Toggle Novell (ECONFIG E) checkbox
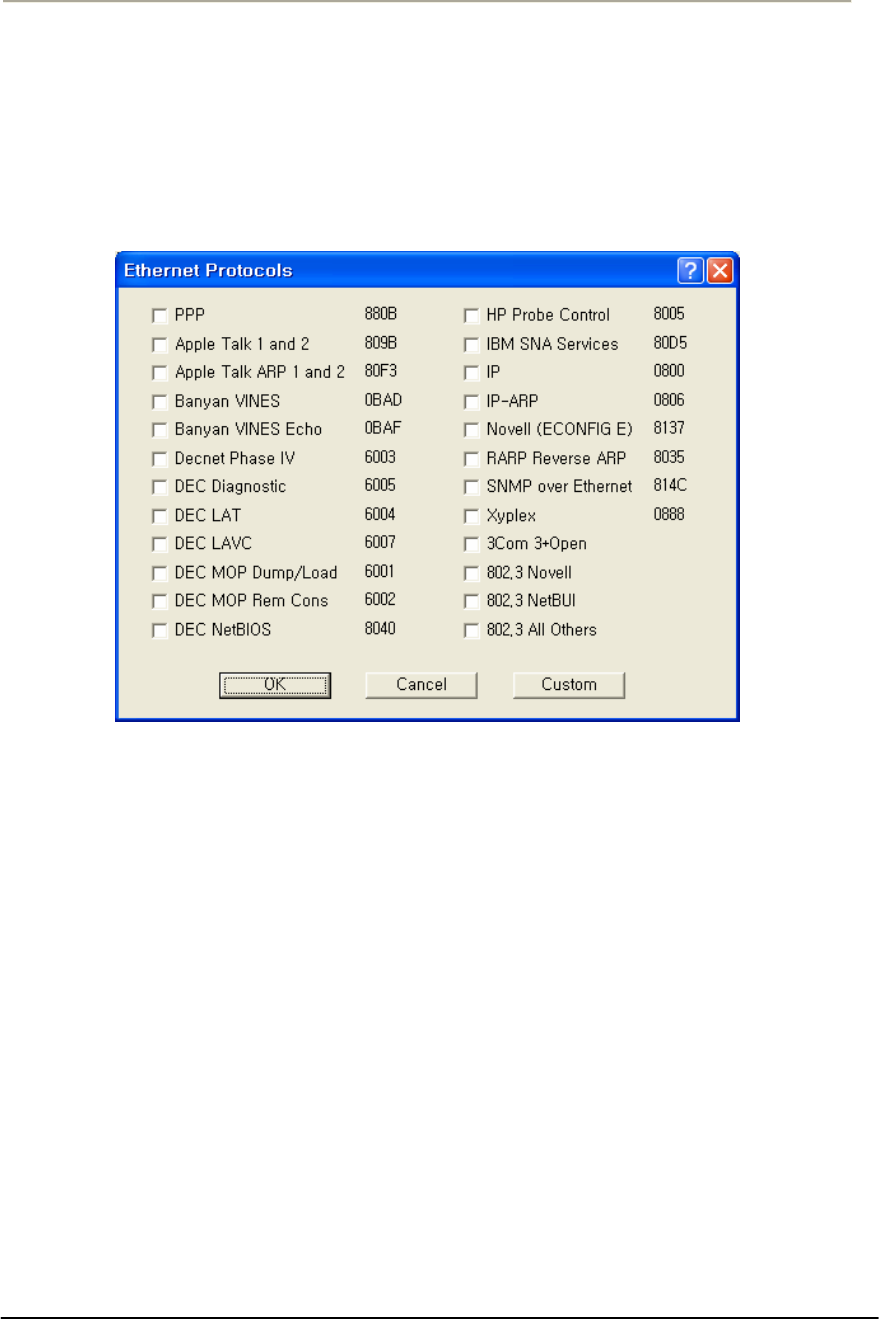This screenshot has height=1319, width=879. pos(470,430)
